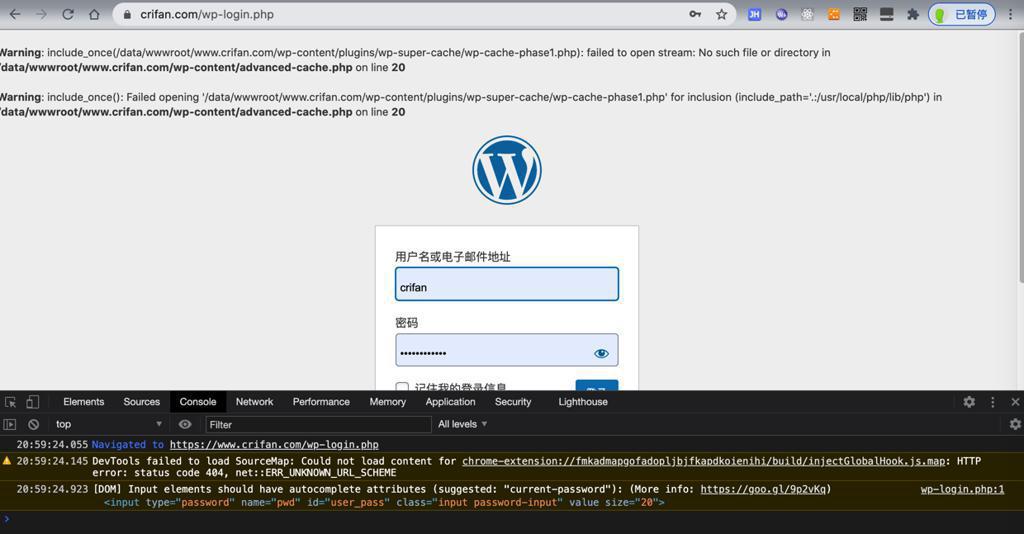
Task: Open the Network tab
Action: (255, 401)
